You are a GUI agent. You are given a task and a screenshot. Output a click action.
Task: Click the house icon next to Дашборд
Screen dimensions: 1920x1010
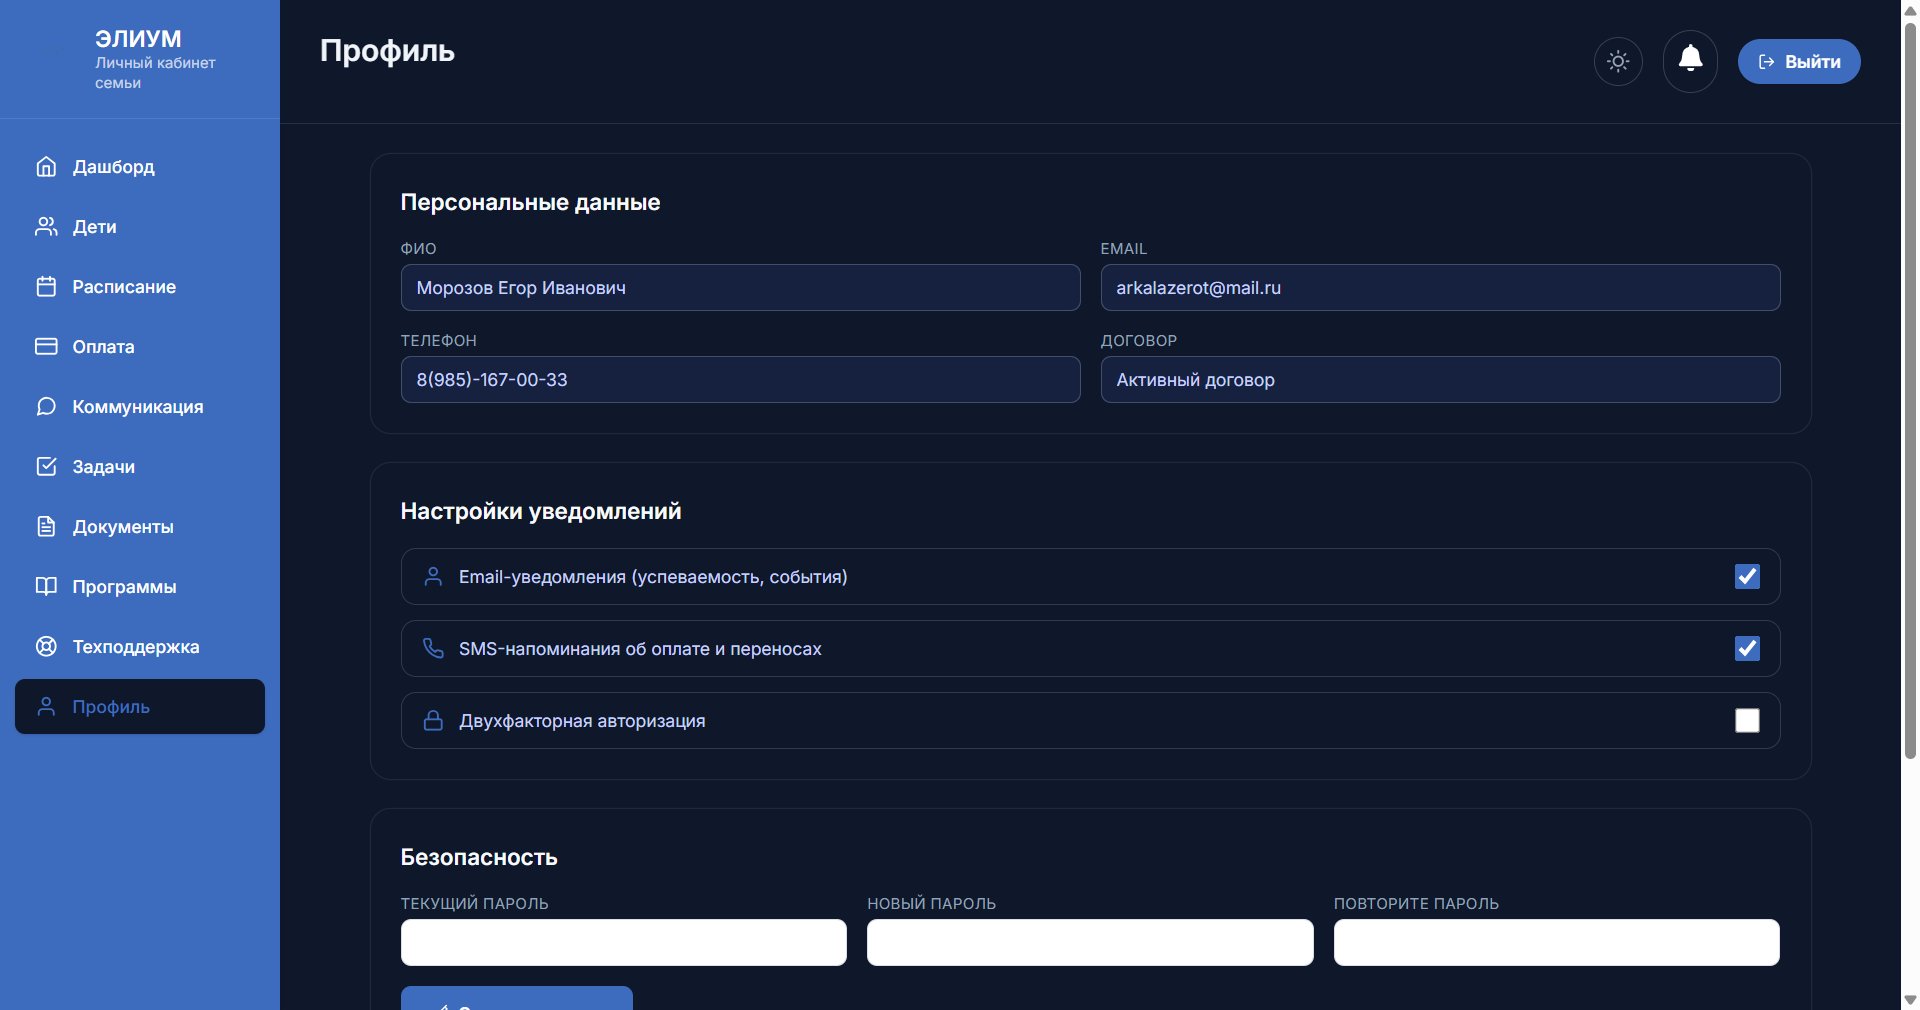click(x=46, y=167)
